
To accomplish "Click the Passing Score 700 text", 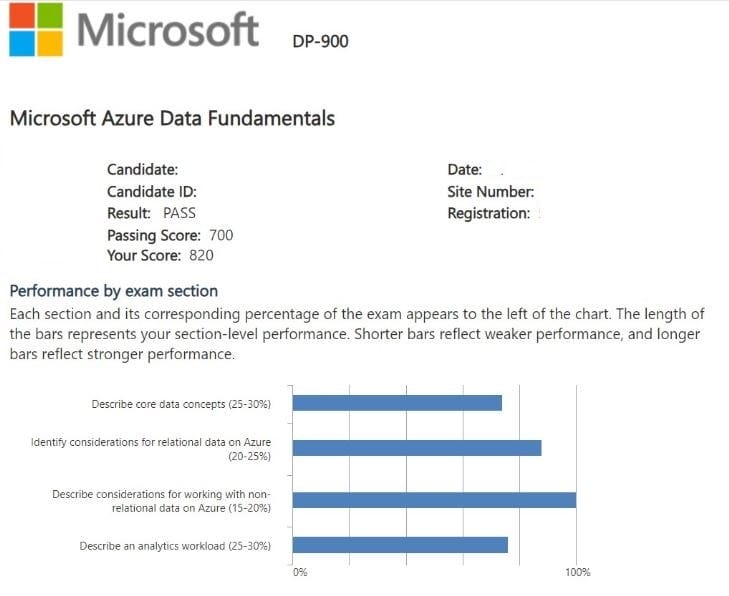I will pyautogui.click(x=170, y=235).
